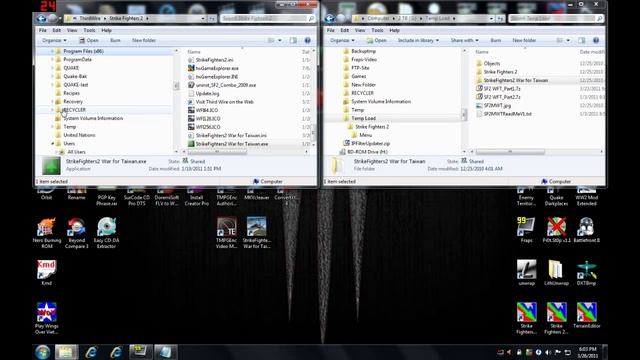
Task: Open the LithUnwrap folder icon on desktop
Action: coord(556,272)
